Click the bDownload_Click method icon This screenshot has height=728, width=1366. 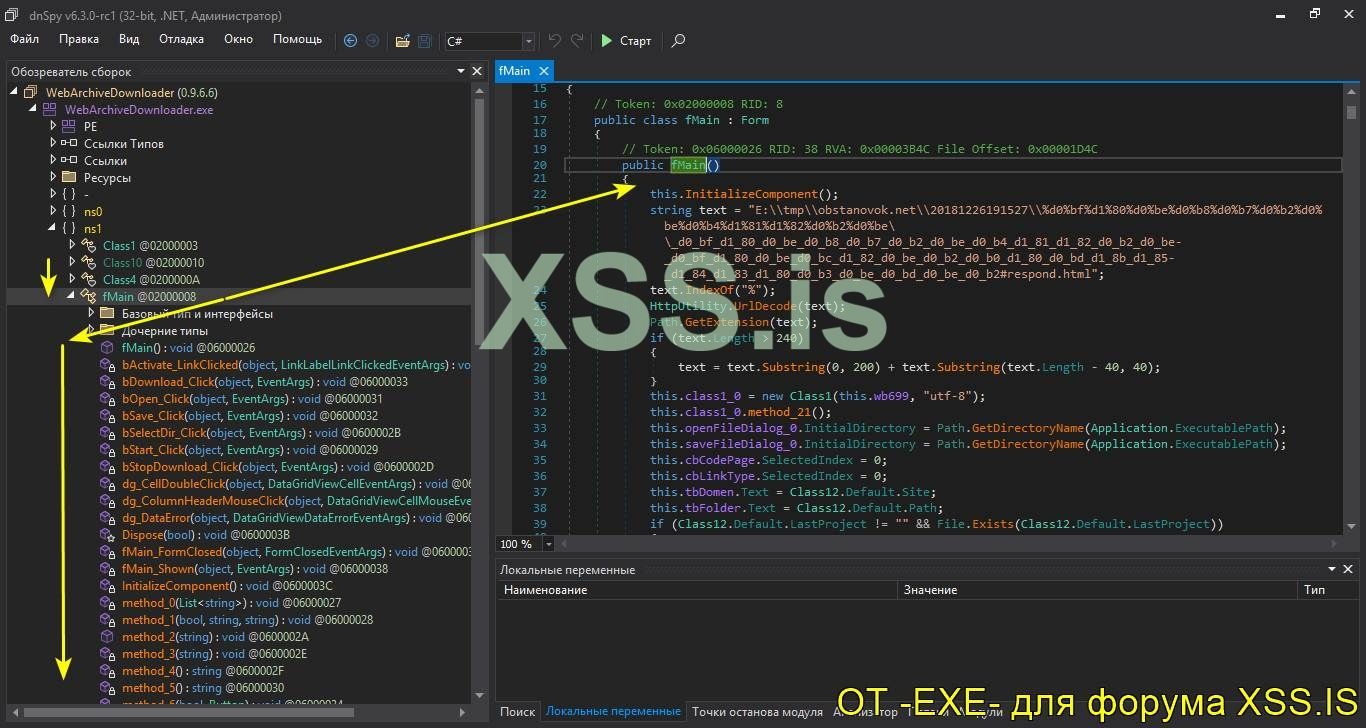(107, 382)
